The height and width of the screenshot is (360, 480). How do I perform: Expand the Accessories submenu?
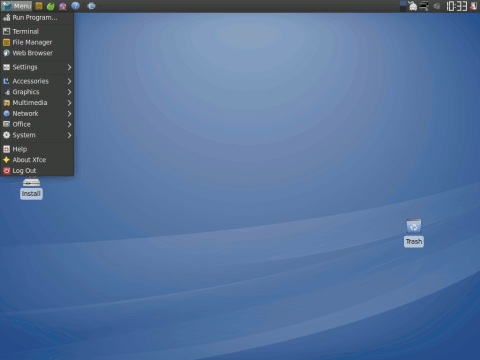[37, 81]
